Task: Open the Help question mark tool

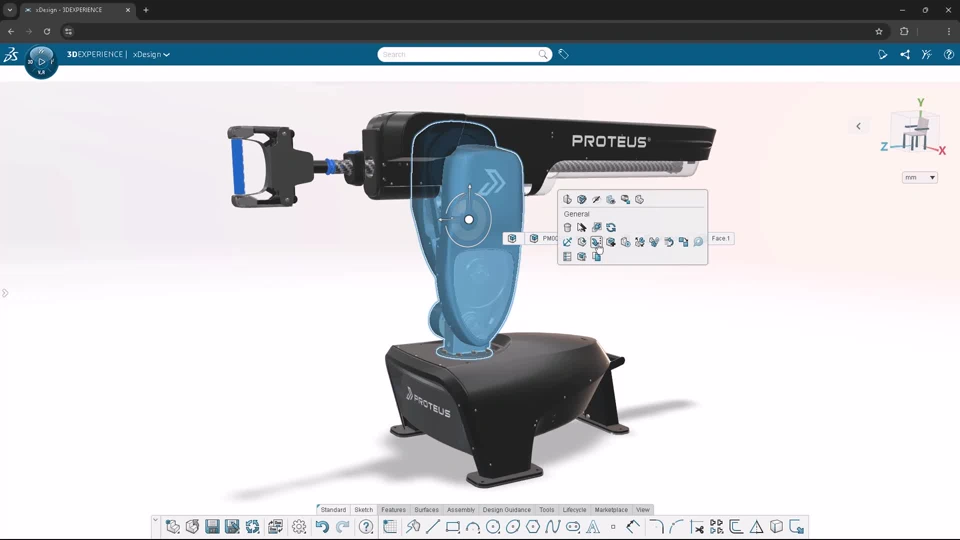Action: click(366, 527)
